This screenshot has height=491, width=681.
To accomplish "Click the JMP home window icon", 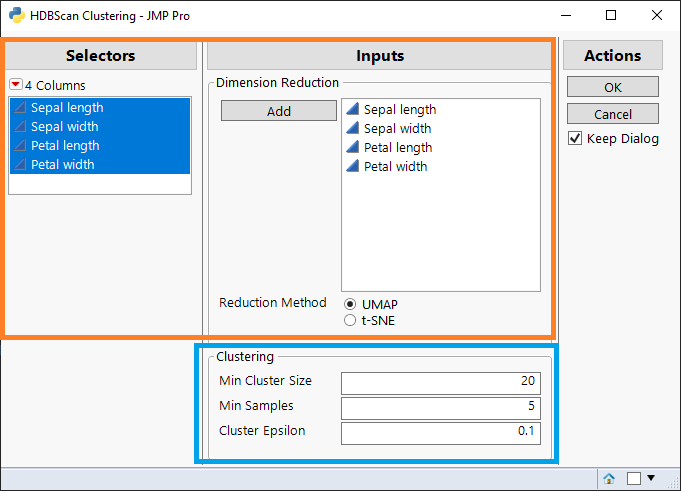I will coord(609,478).
